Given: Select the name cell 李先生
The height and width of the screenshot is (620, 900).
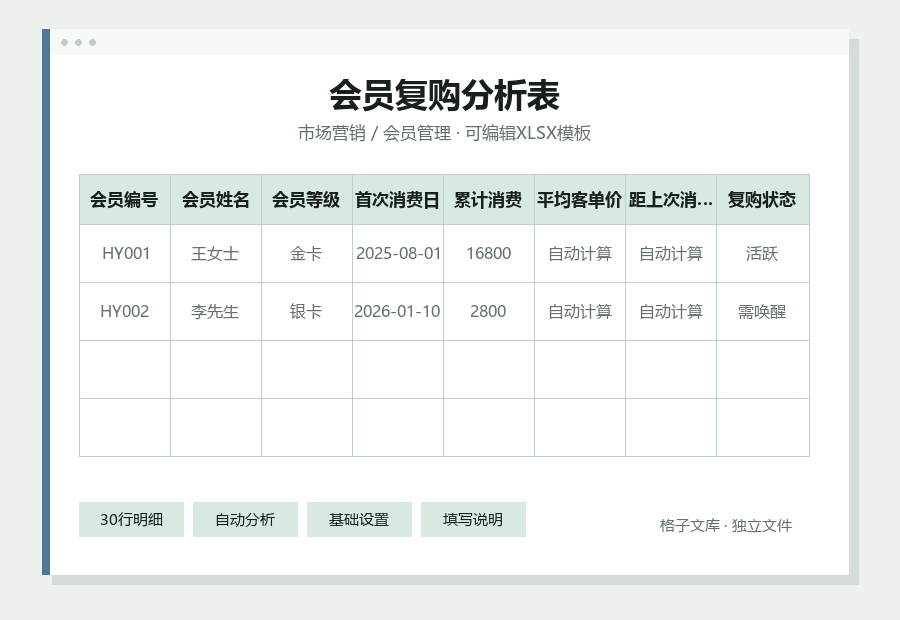Looking at the screenshot, I should (216, 312).
